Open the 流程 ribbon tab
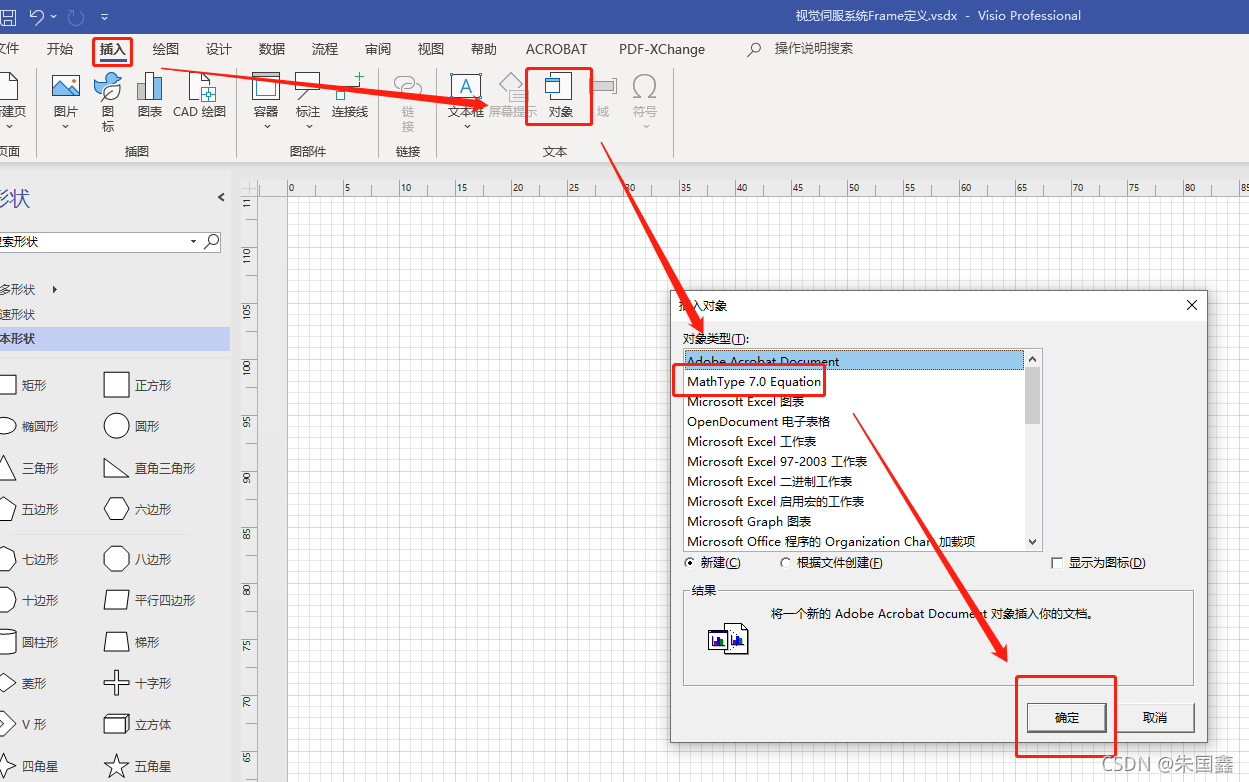 coord(325,49)
